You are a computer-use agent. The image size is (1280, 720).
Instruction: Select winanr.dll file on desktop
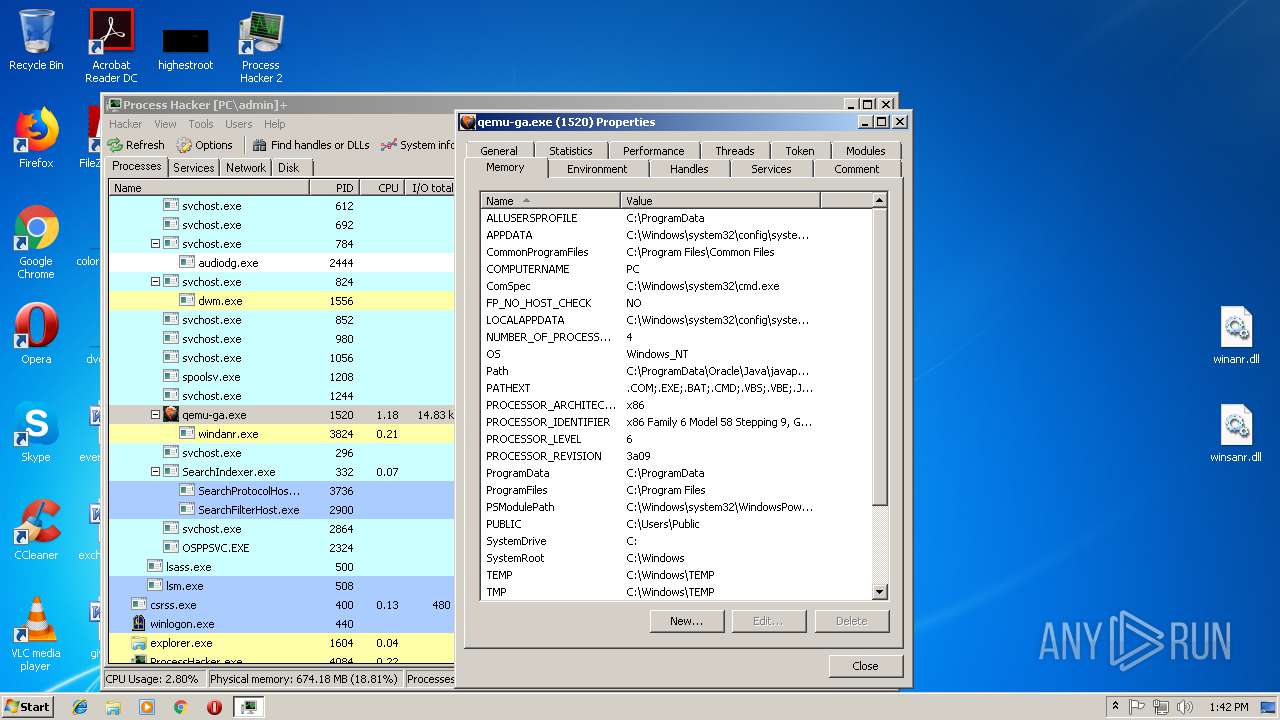pyautogui.click(x=1236, y=337)
